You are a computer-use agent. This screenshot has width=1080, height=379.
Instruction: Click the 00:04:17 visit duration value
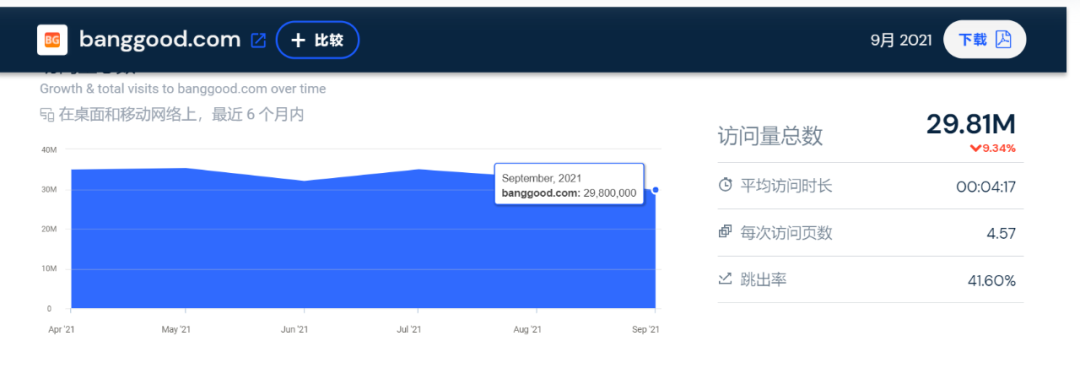(x=986, y=186)
